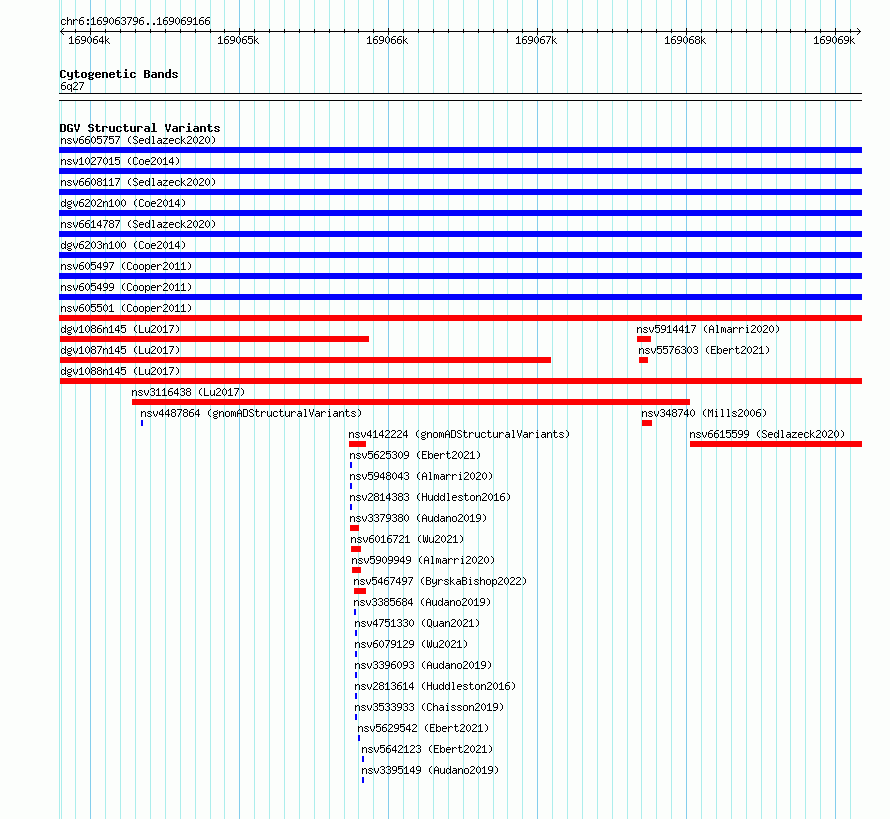Click the blue tick under nsv4487864

tap(142, 423)
